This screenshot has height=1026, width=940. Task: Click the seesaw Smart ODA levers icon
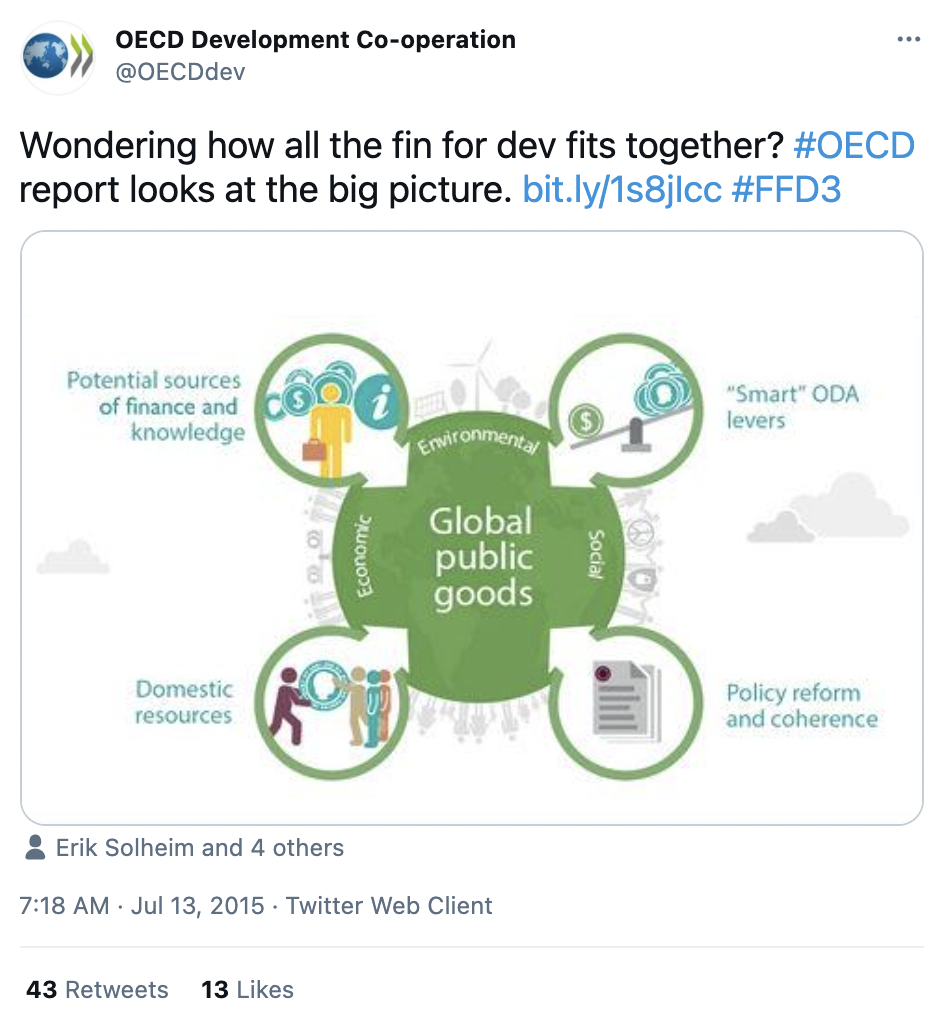[626, 410]
